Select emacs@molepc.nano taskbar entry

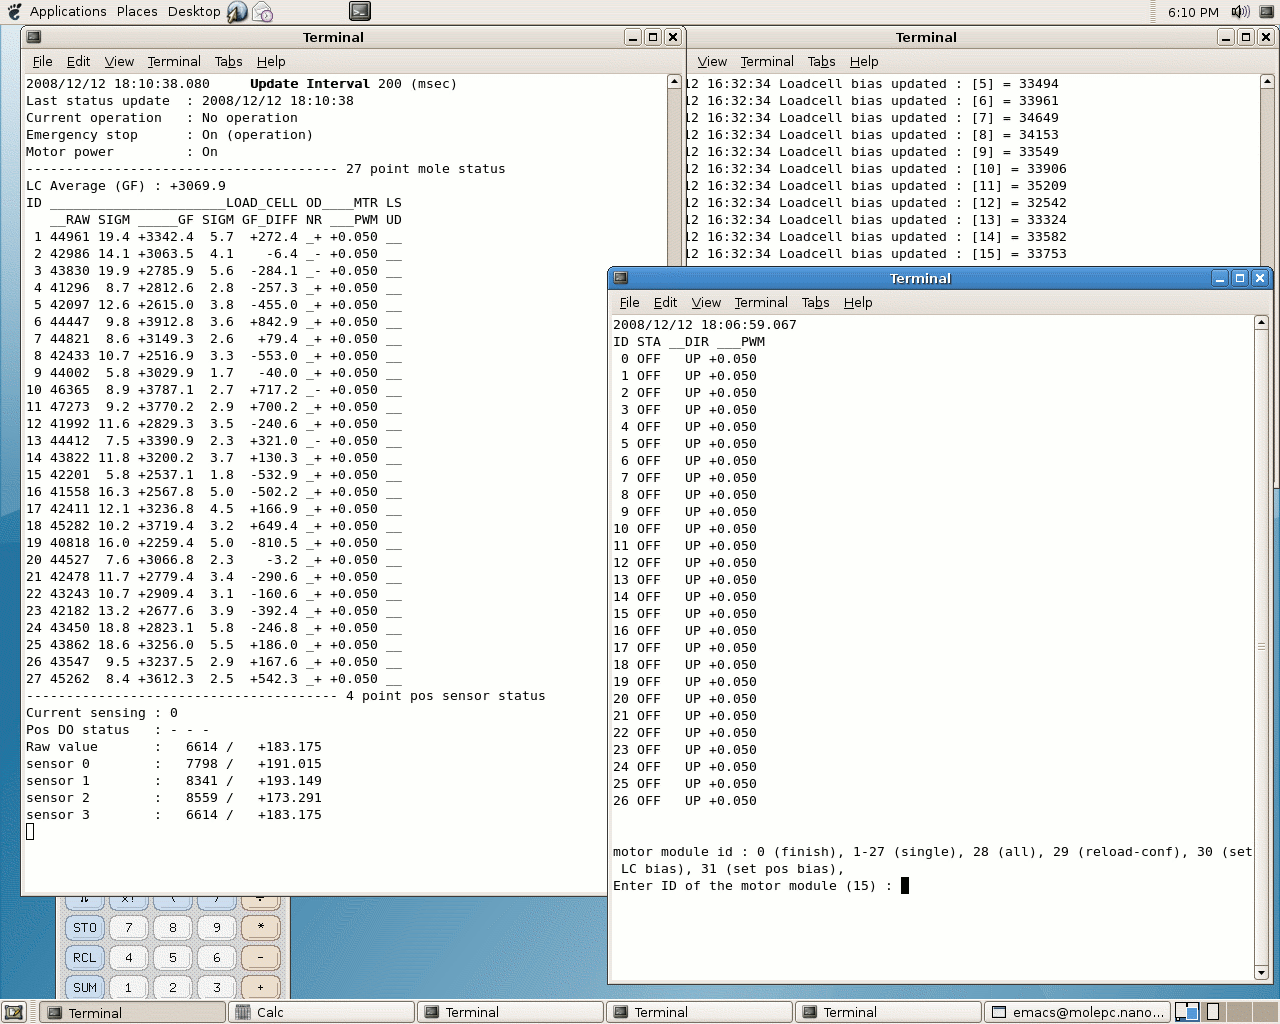point(1077,1012)
